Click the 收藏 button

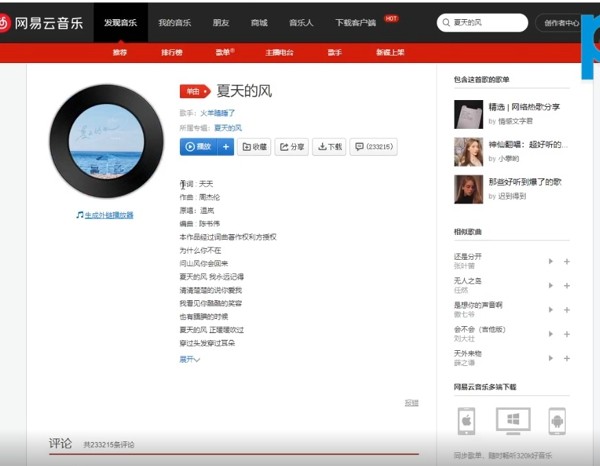254,147
